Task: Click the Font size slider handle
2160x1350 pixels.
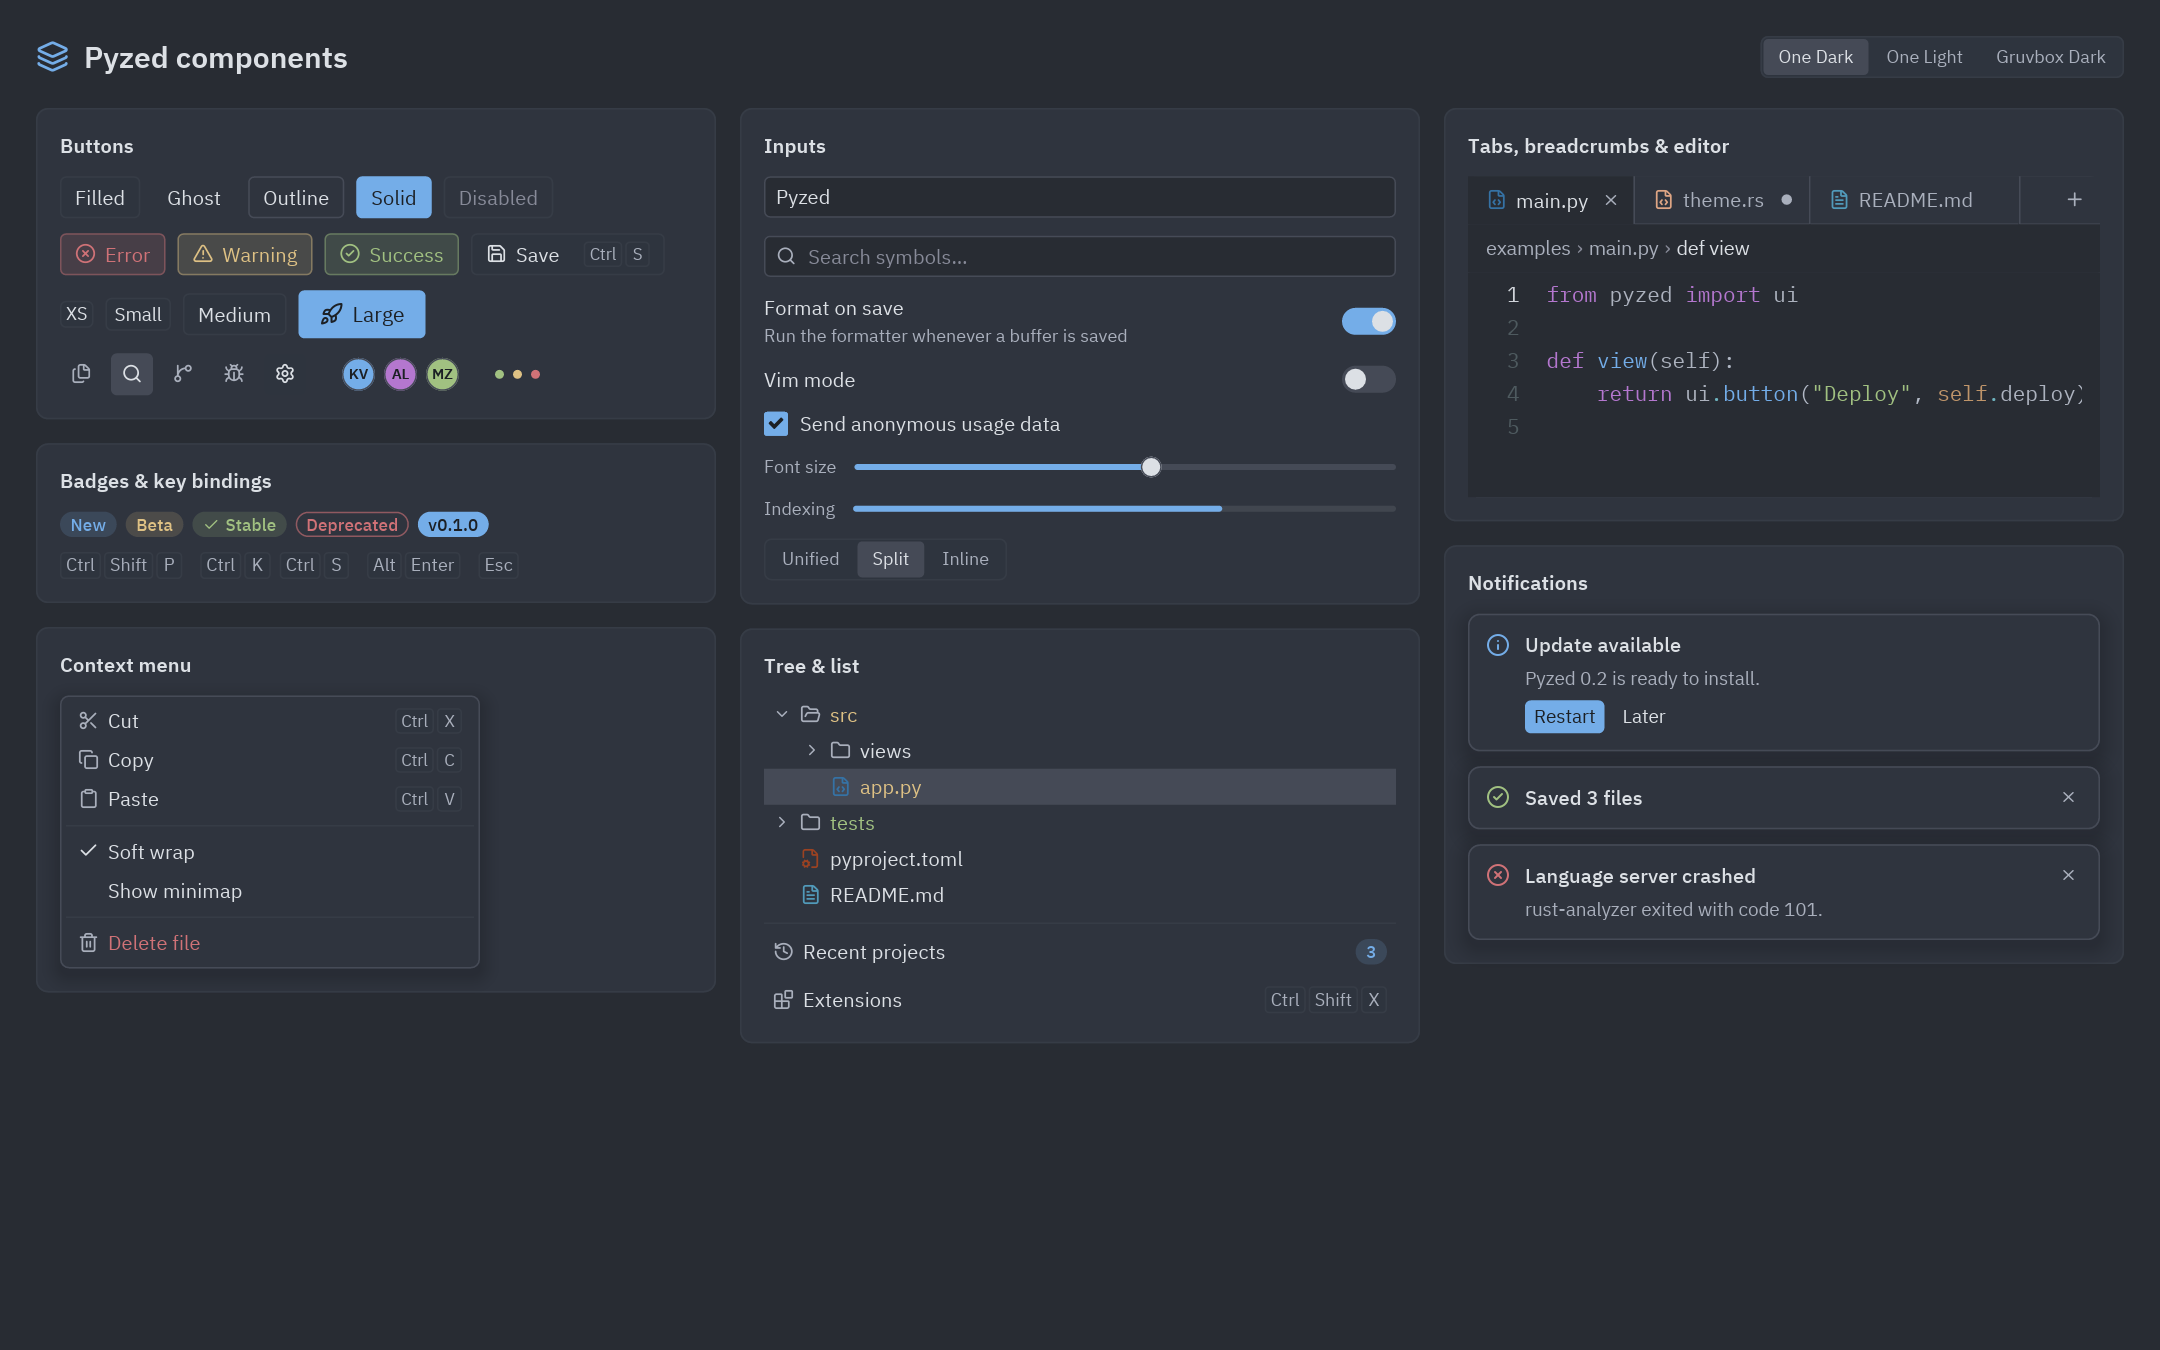Action: pyautogui.click(x=1151, y=467)
